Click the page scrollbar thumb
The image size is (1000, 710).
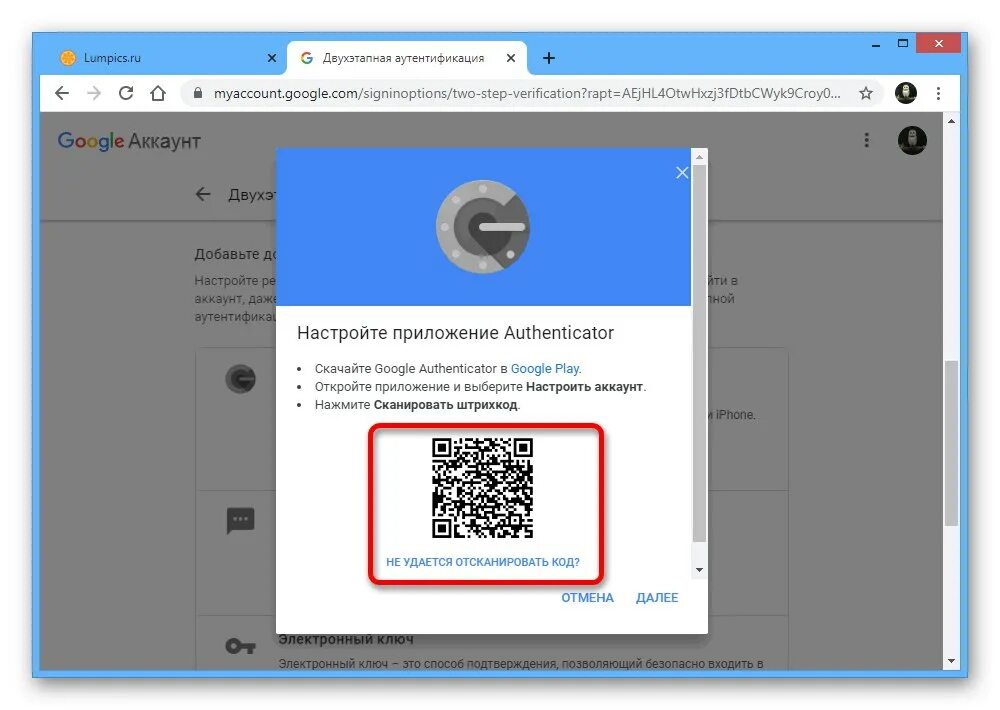[951, 443]
